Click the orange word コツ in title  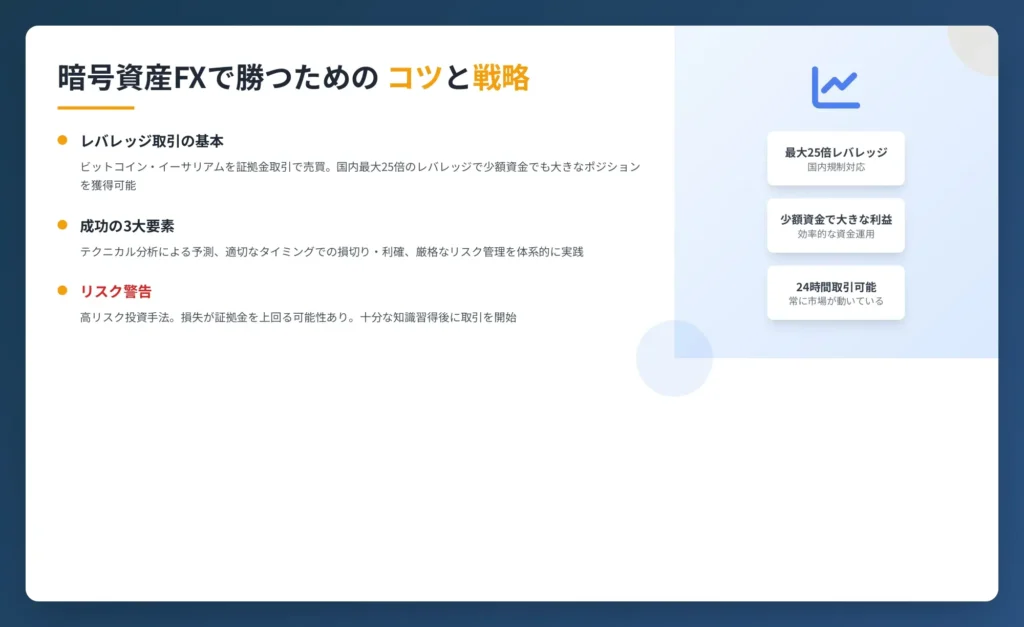[x=414, y=77]
